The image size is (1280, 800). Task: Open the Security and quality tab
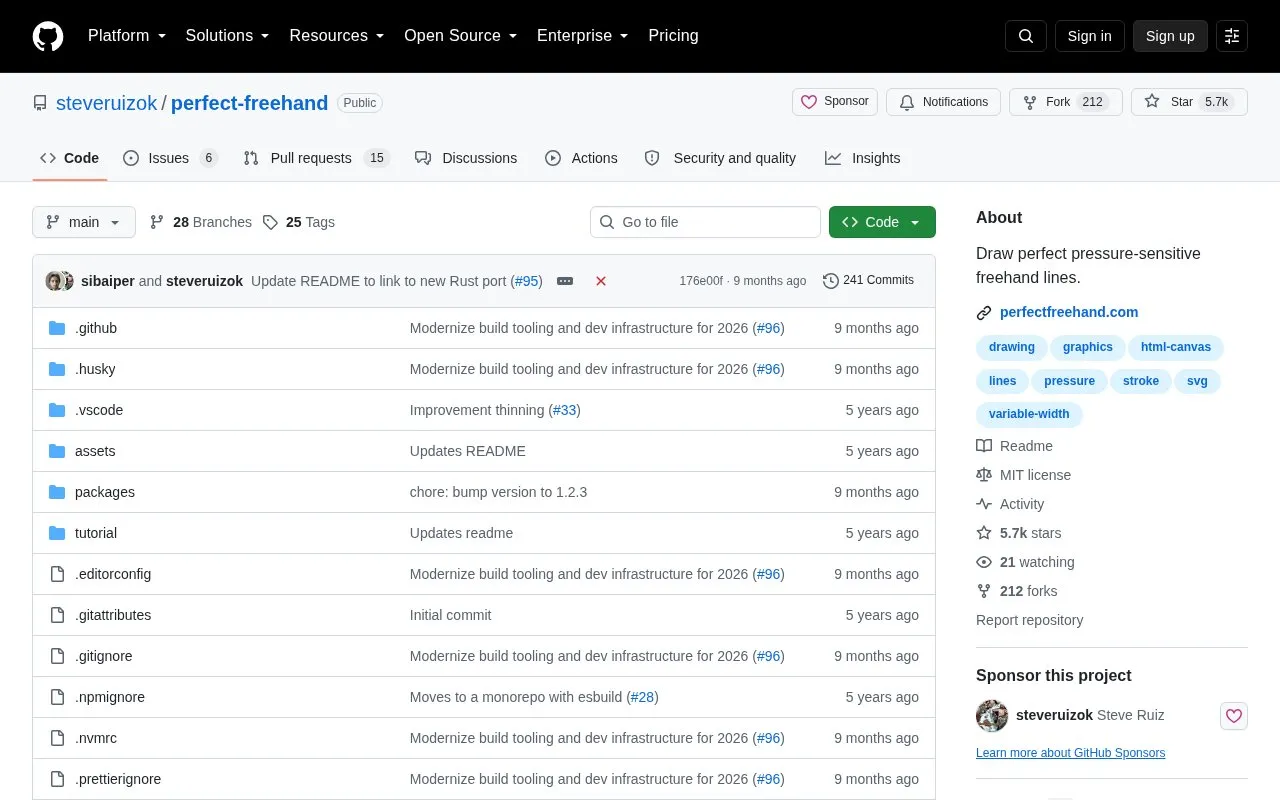click(720, 158)
